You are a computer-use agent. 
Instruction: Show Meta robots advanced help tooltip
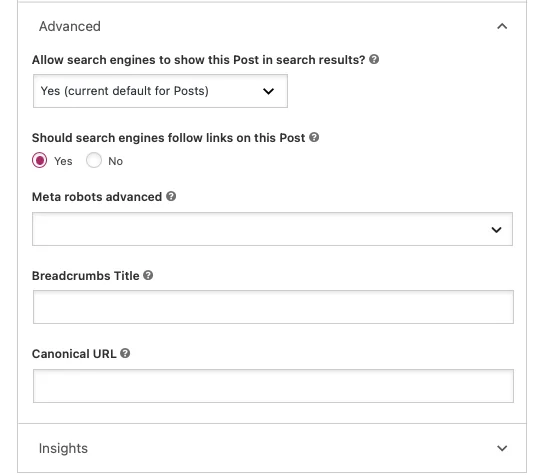[x=171, y=196]
